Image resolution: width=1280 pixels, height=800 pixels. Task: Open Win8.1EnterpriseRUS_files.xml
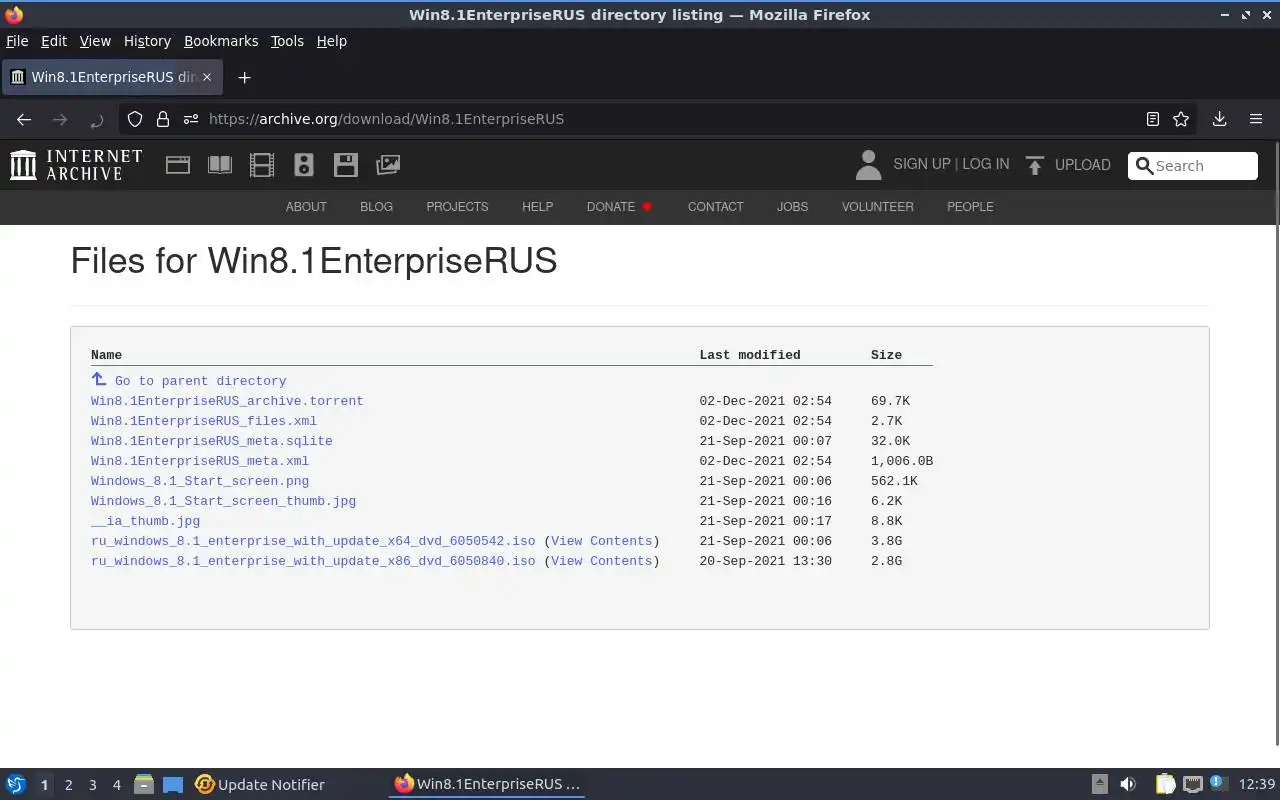point(204,421)
